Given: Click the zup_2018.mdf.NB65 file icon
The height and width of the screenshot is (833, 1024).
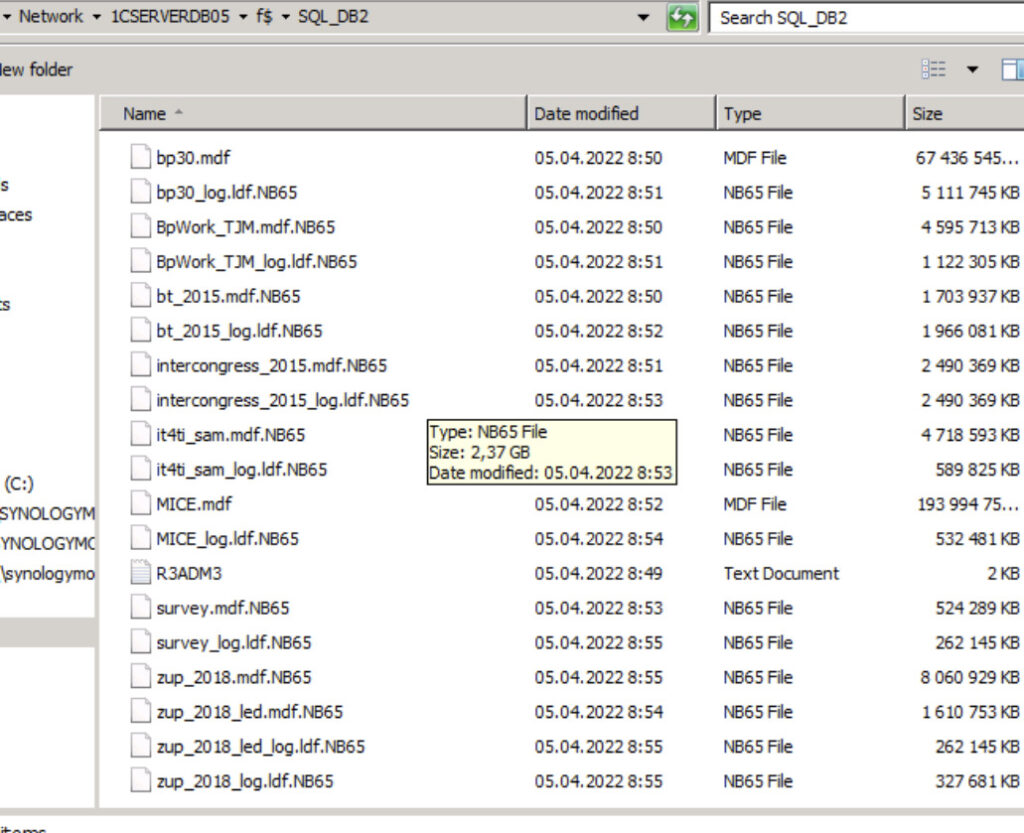Looking at the screenshot, I should 140,678.
